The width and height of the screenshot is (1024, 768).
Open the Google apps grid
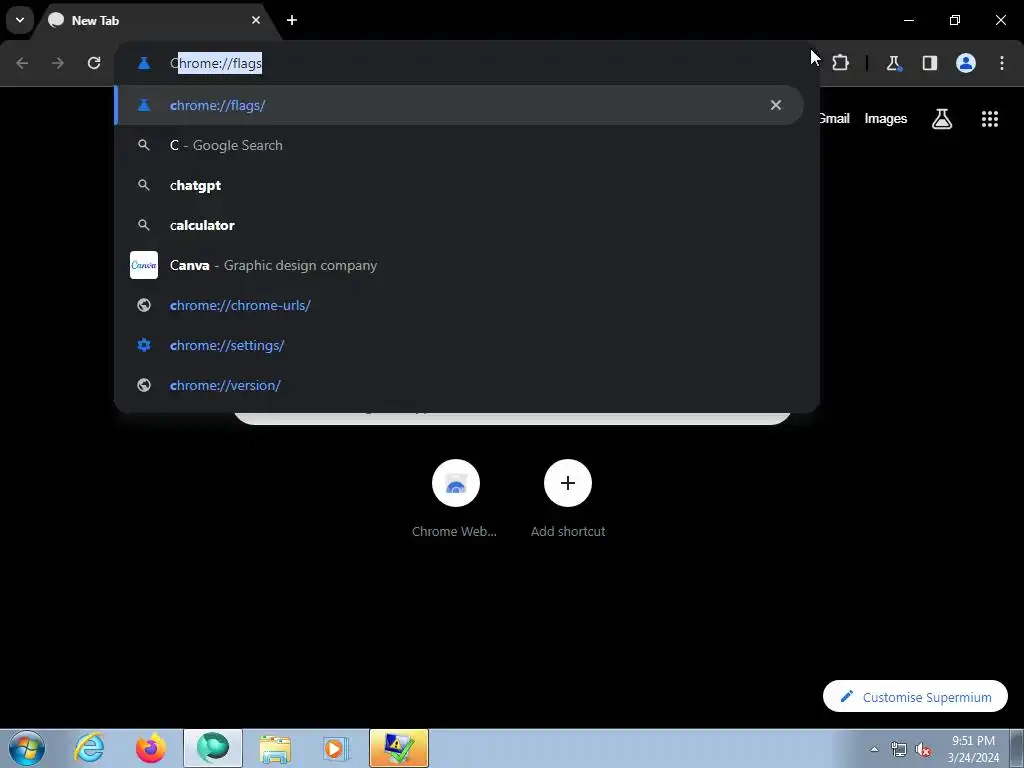(989, 119)
